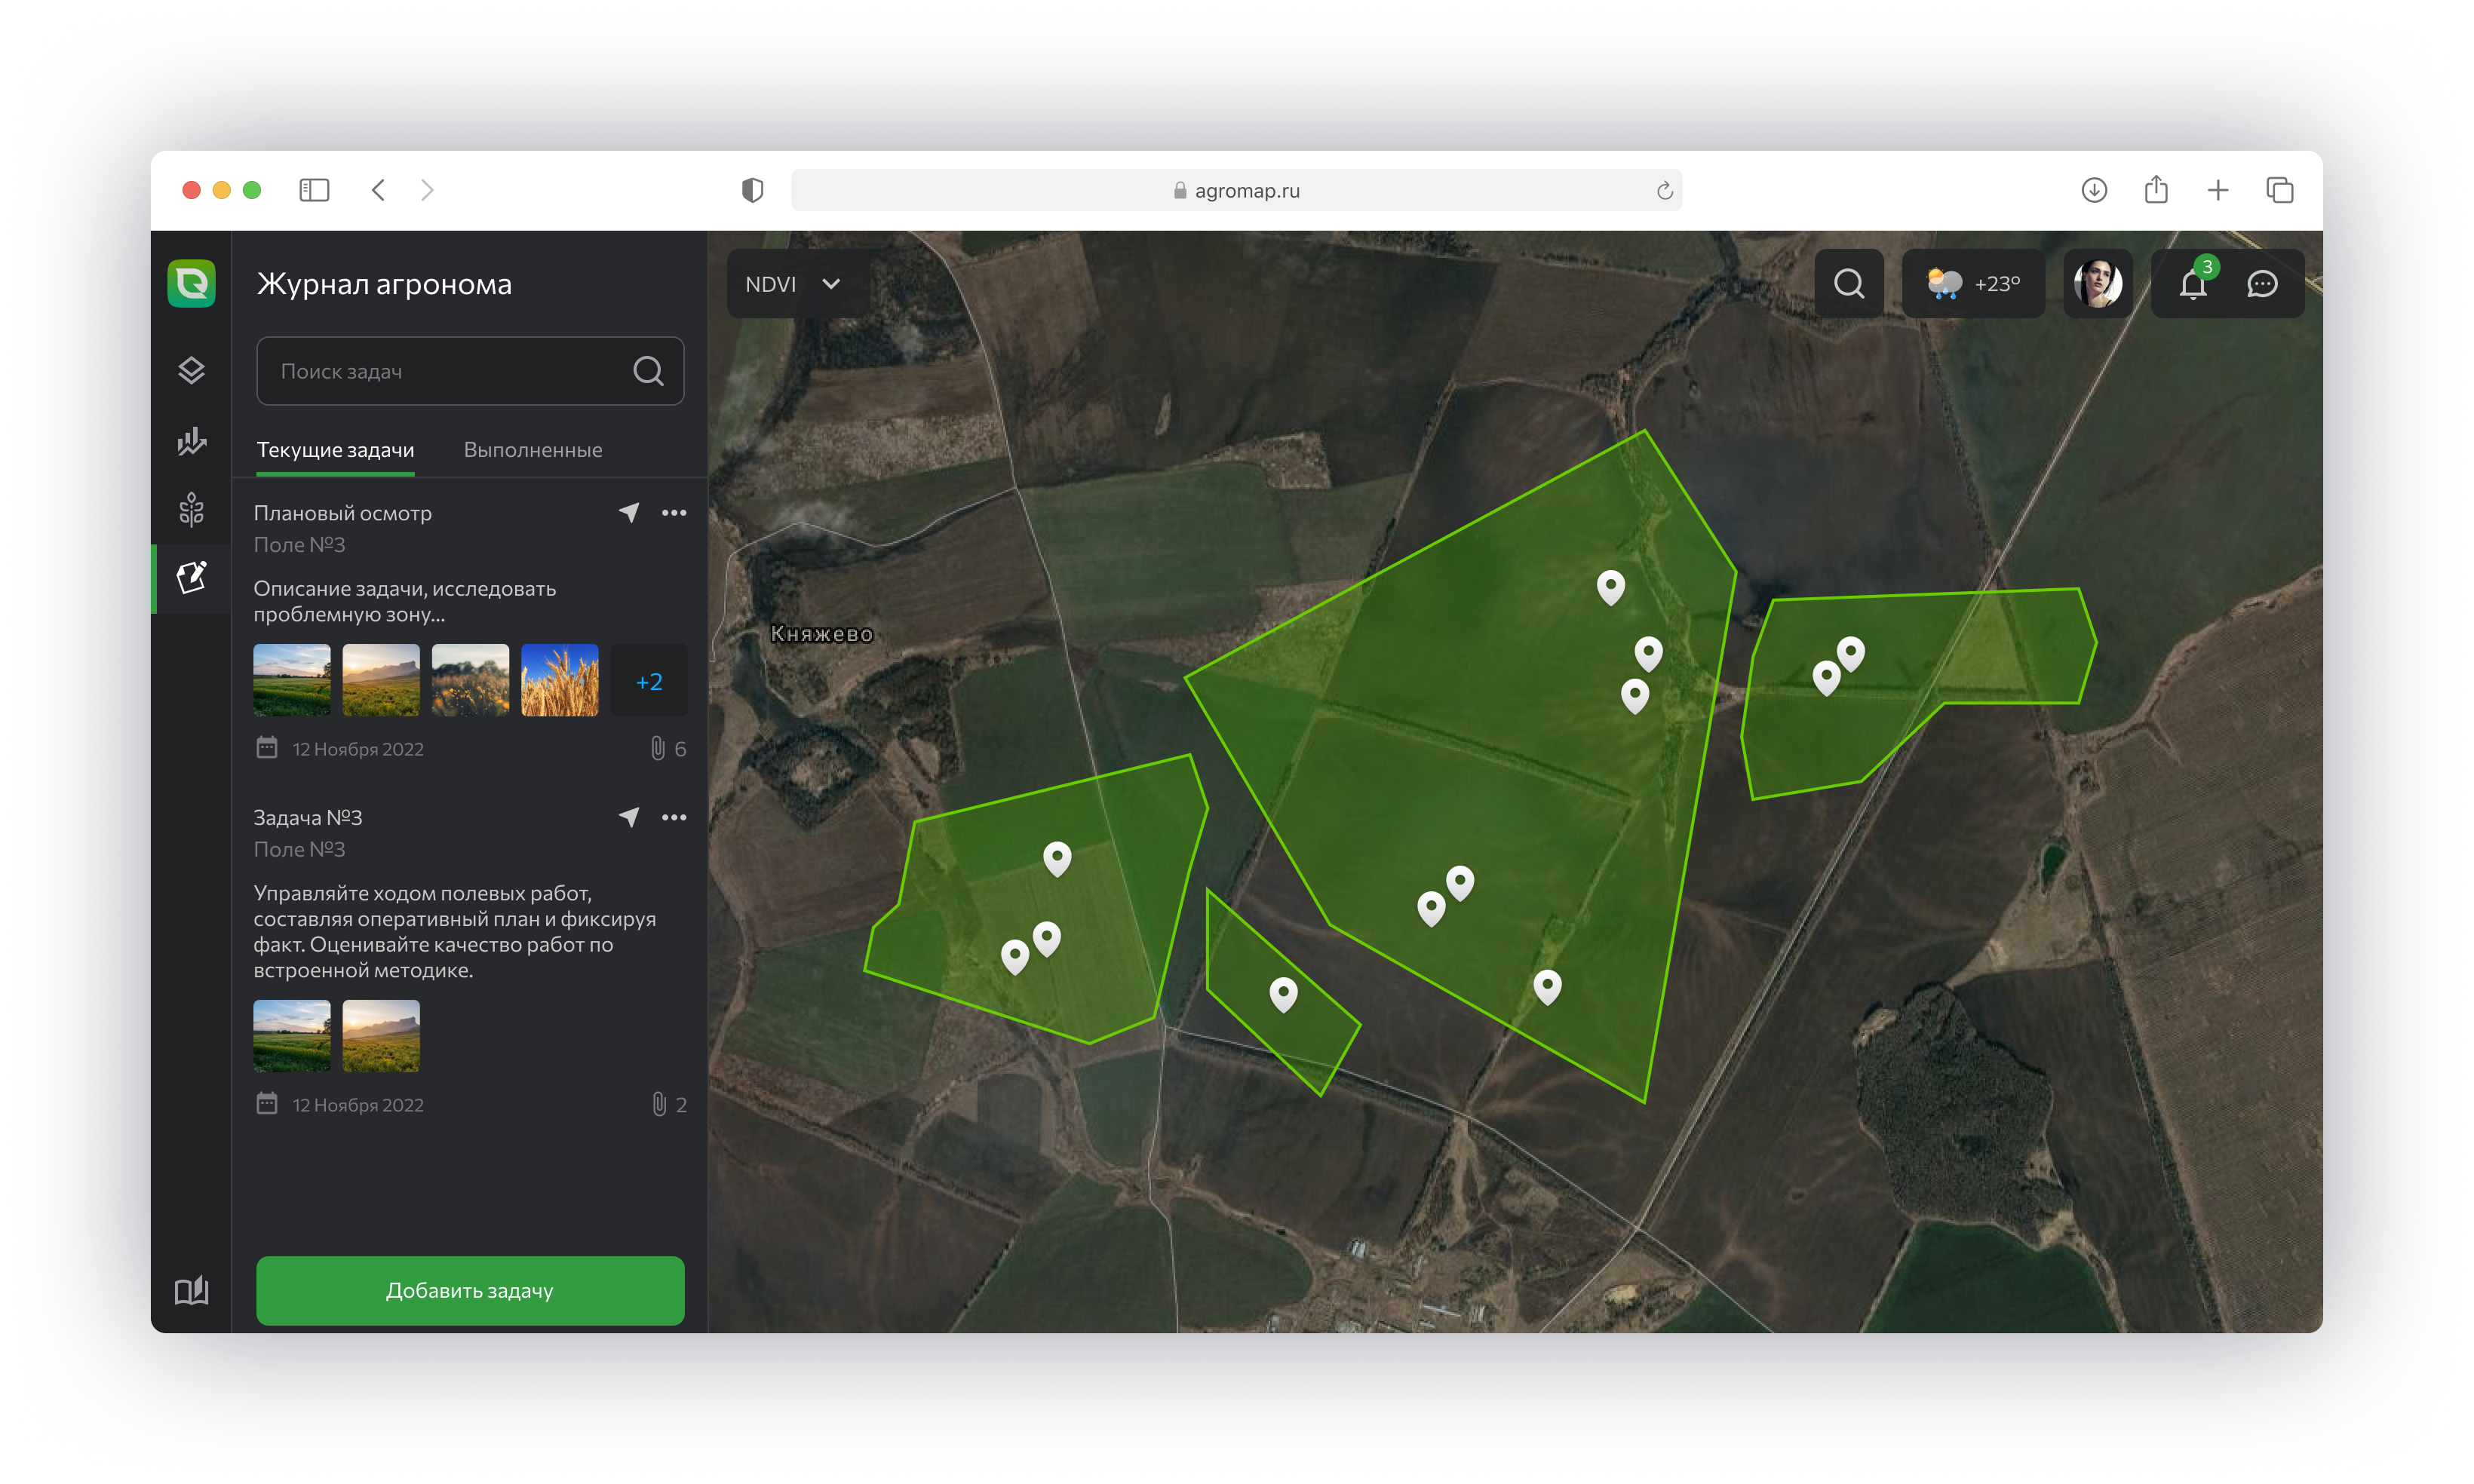Click Поле №3 label under Плановый осмотр
Viewport: 2474px width, 1484px height.
[299, 545]
